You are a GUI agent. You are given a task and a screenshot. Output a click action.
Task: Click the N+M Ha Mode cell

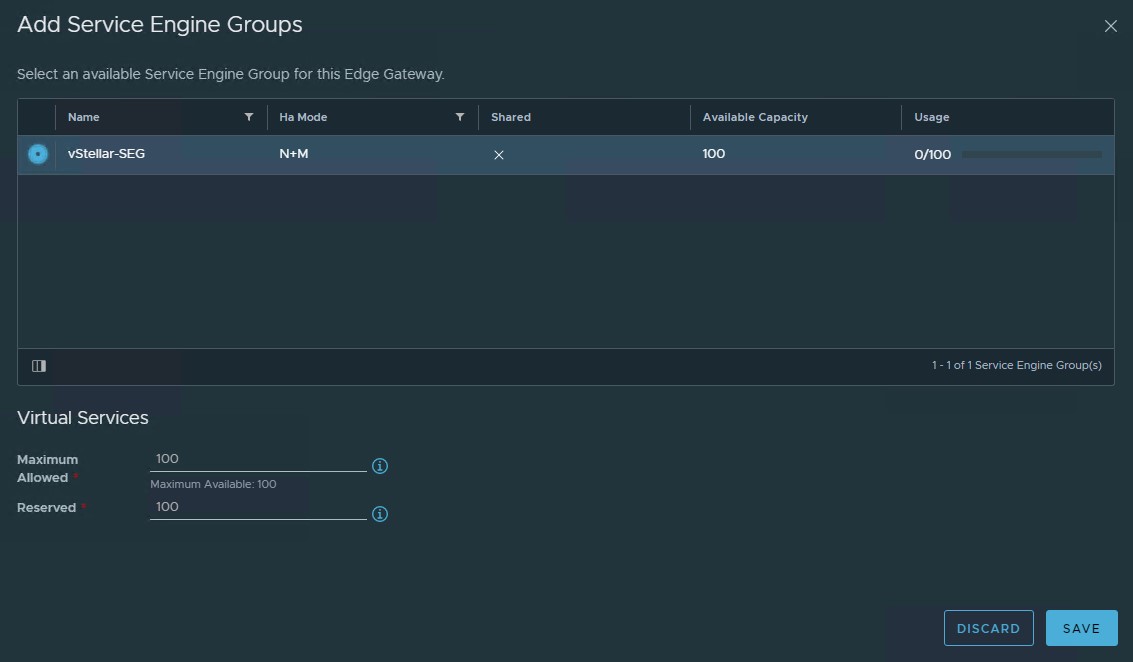(x=293, y=154)
